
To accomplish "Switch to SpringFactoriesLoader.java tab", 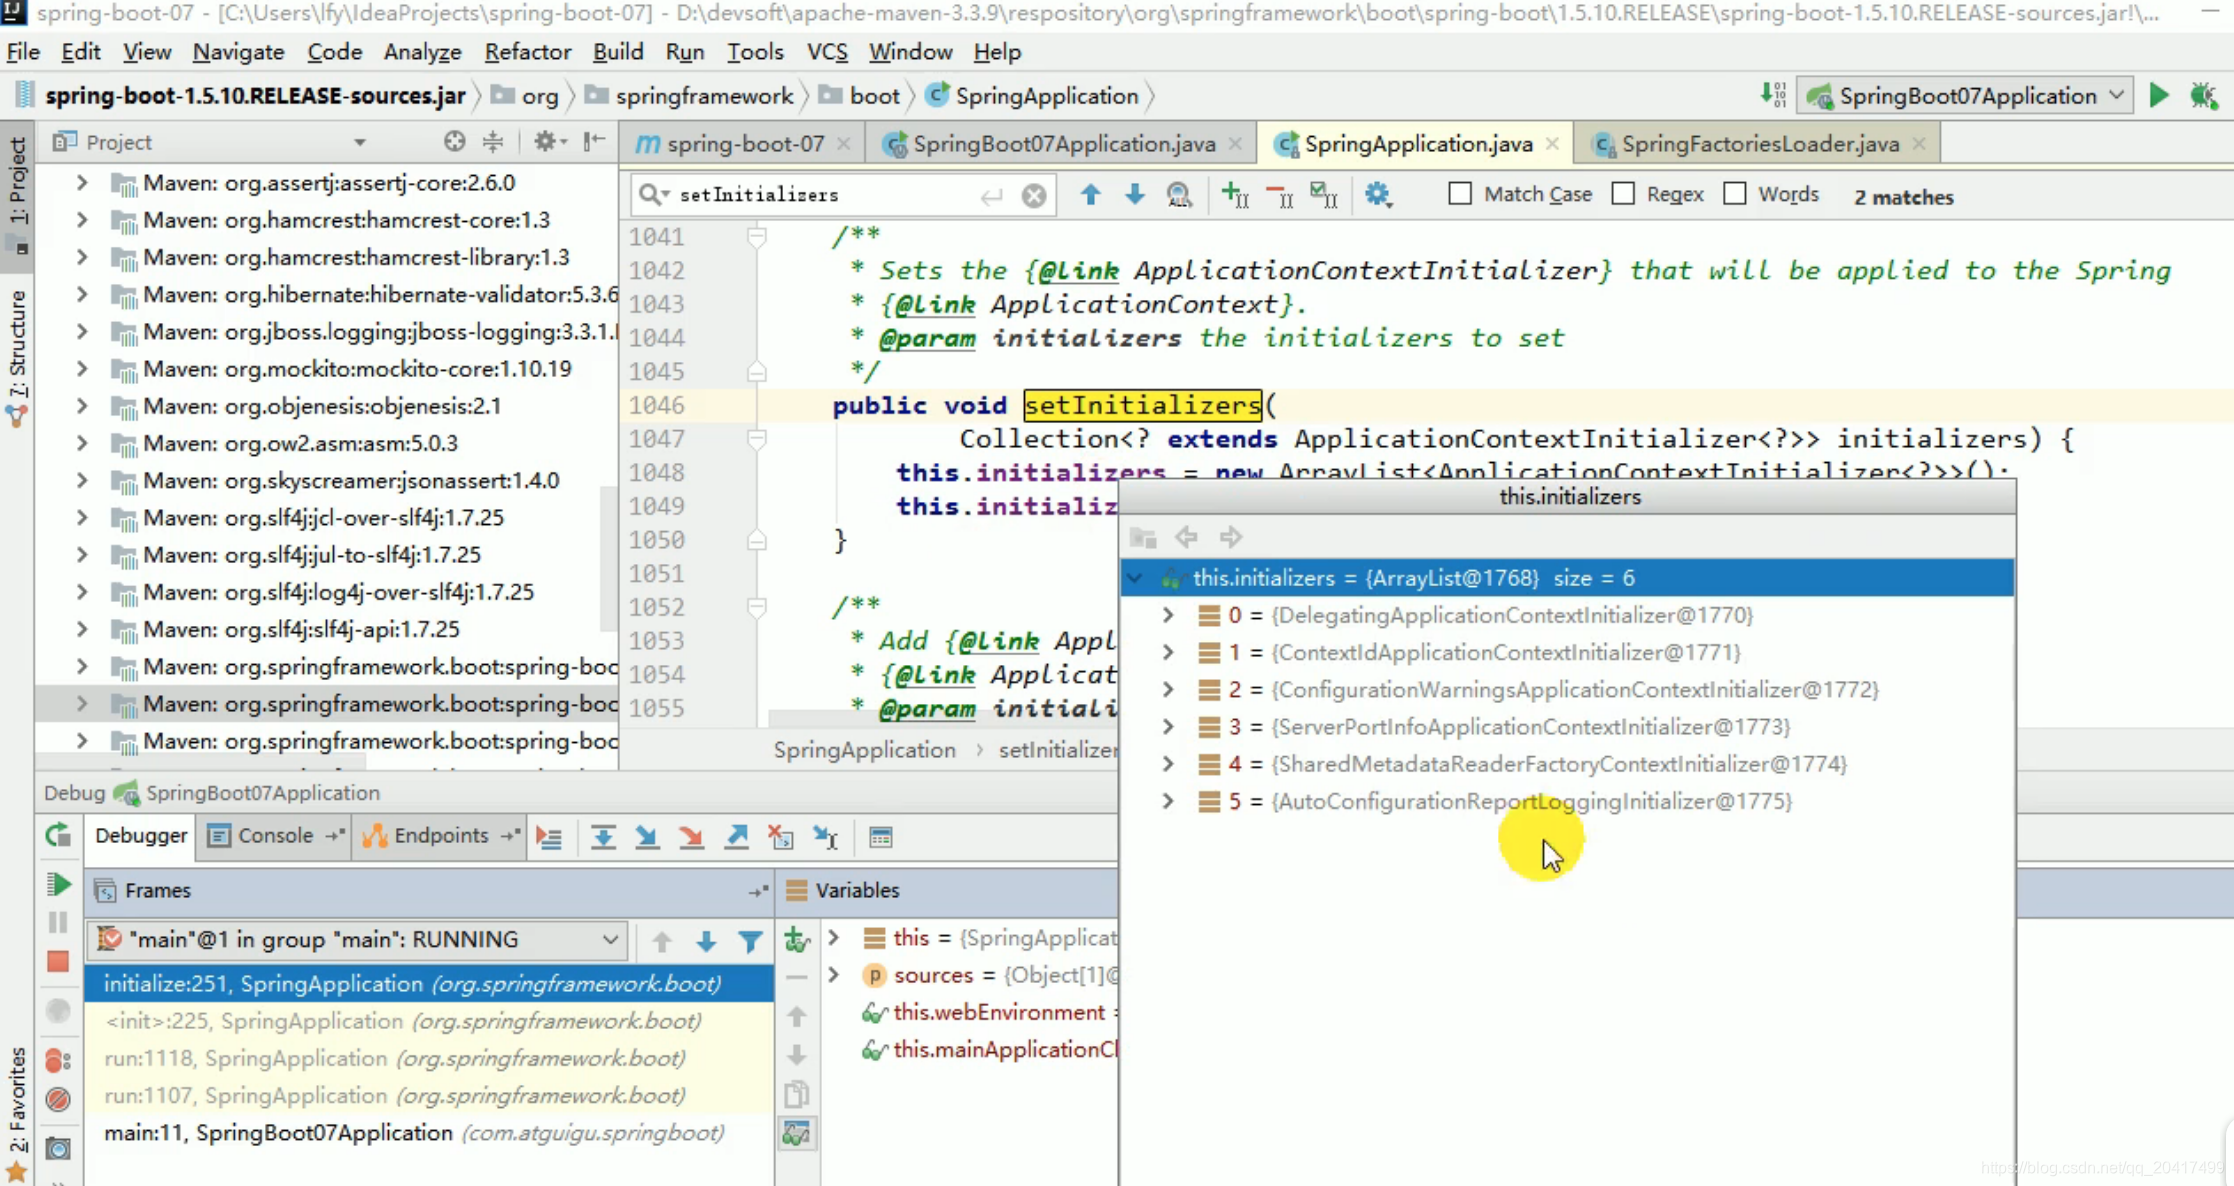I will point(1759,144).
